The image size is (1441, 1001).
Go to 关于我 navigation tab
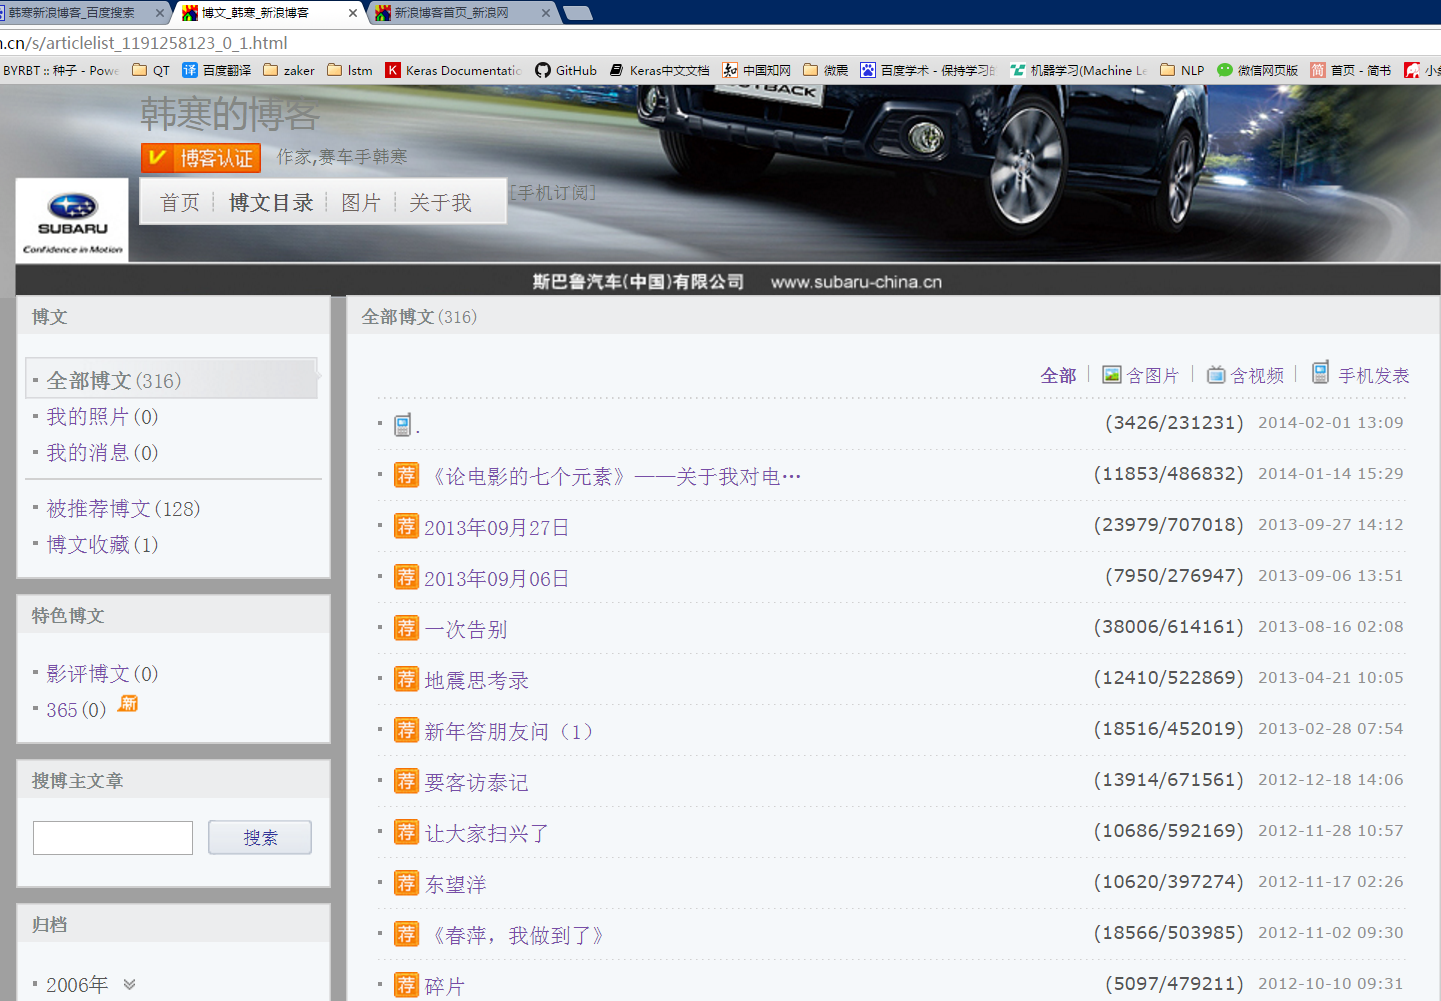point(440,203)
